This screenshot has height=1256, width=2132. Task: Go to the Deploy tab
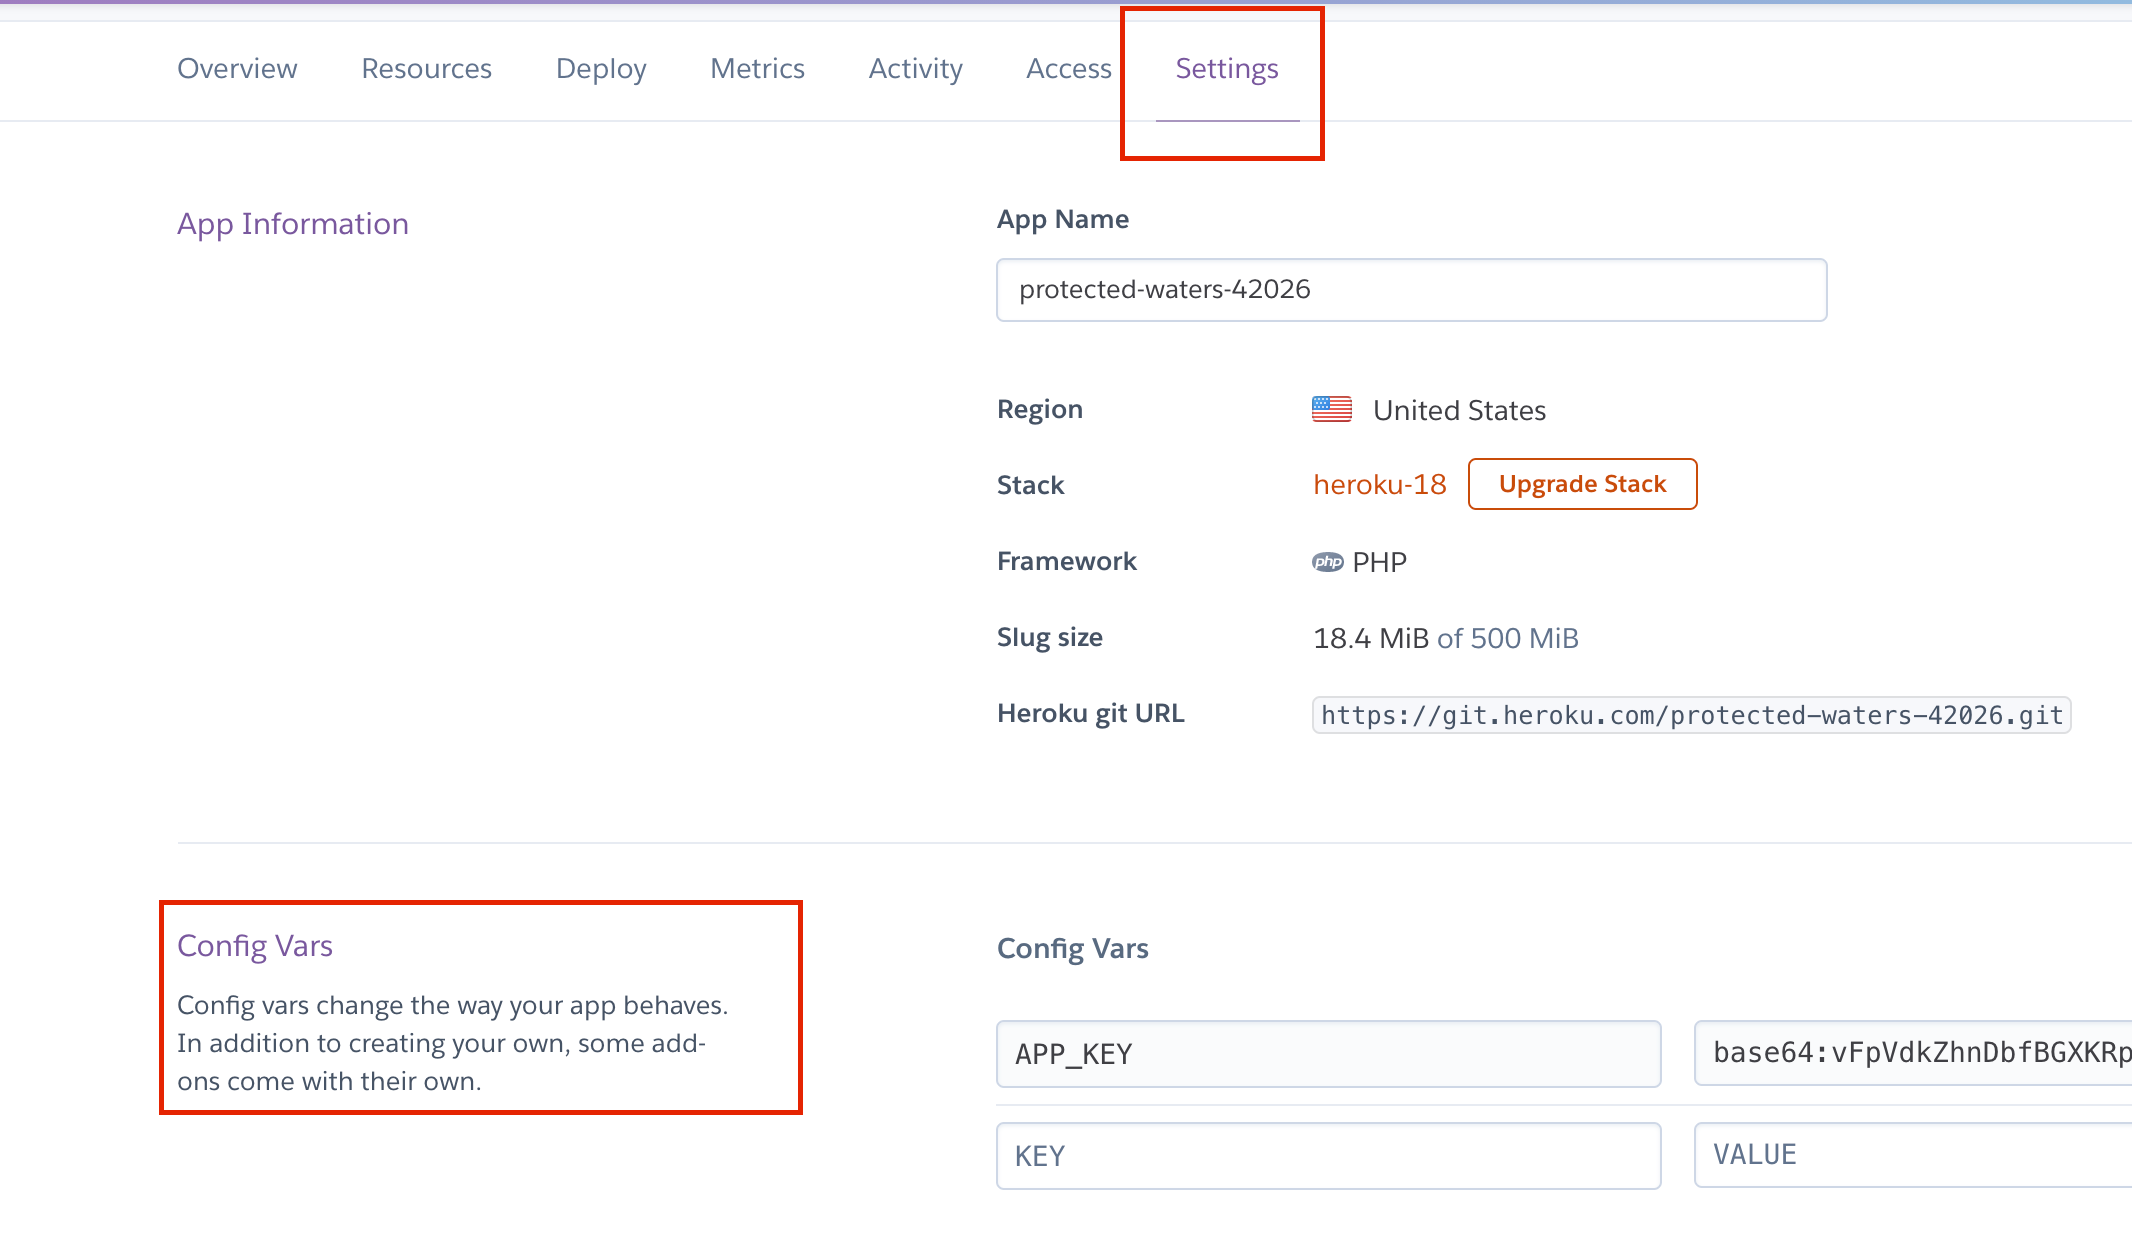point(601,68)
